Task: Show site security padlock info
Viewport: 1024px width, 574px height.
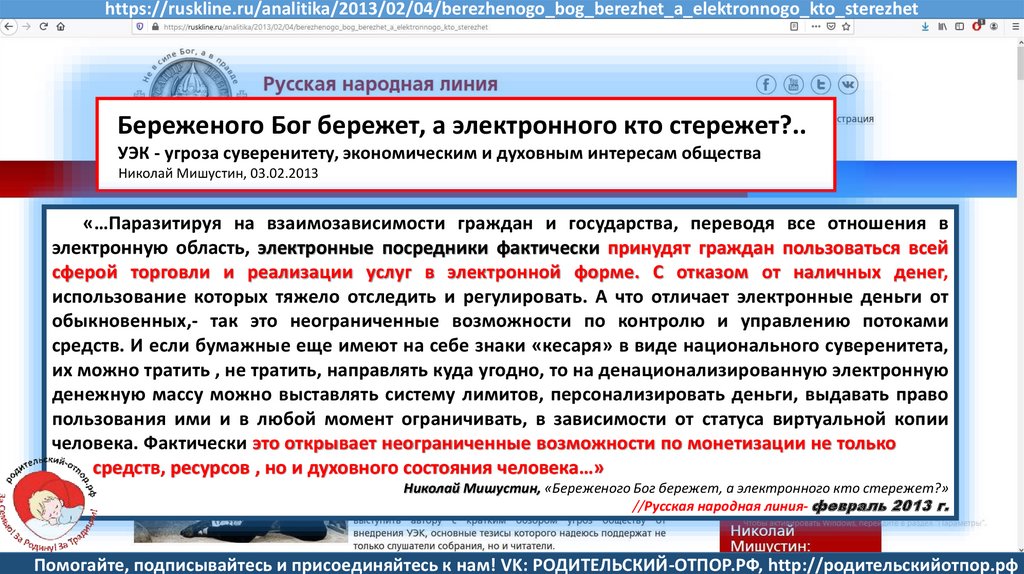Action: tap(155, 27)
